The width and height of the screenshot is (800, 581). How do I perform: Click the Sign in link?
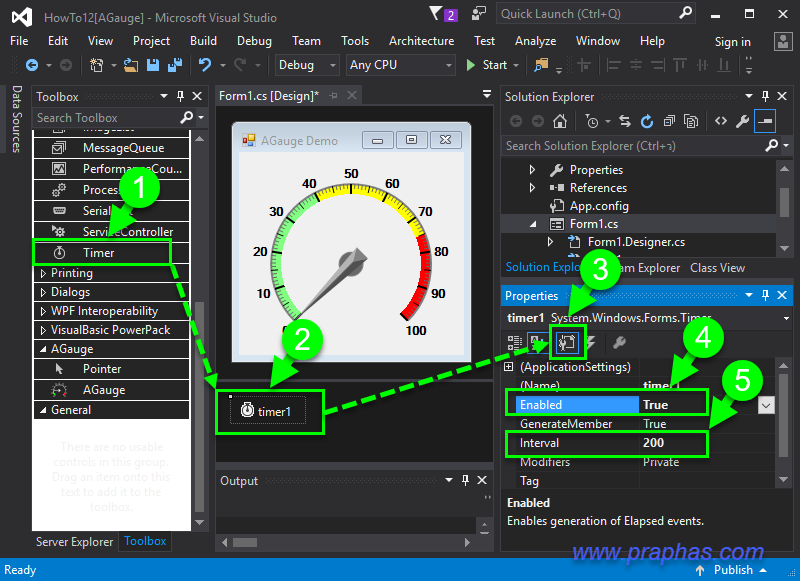point(732,42)
